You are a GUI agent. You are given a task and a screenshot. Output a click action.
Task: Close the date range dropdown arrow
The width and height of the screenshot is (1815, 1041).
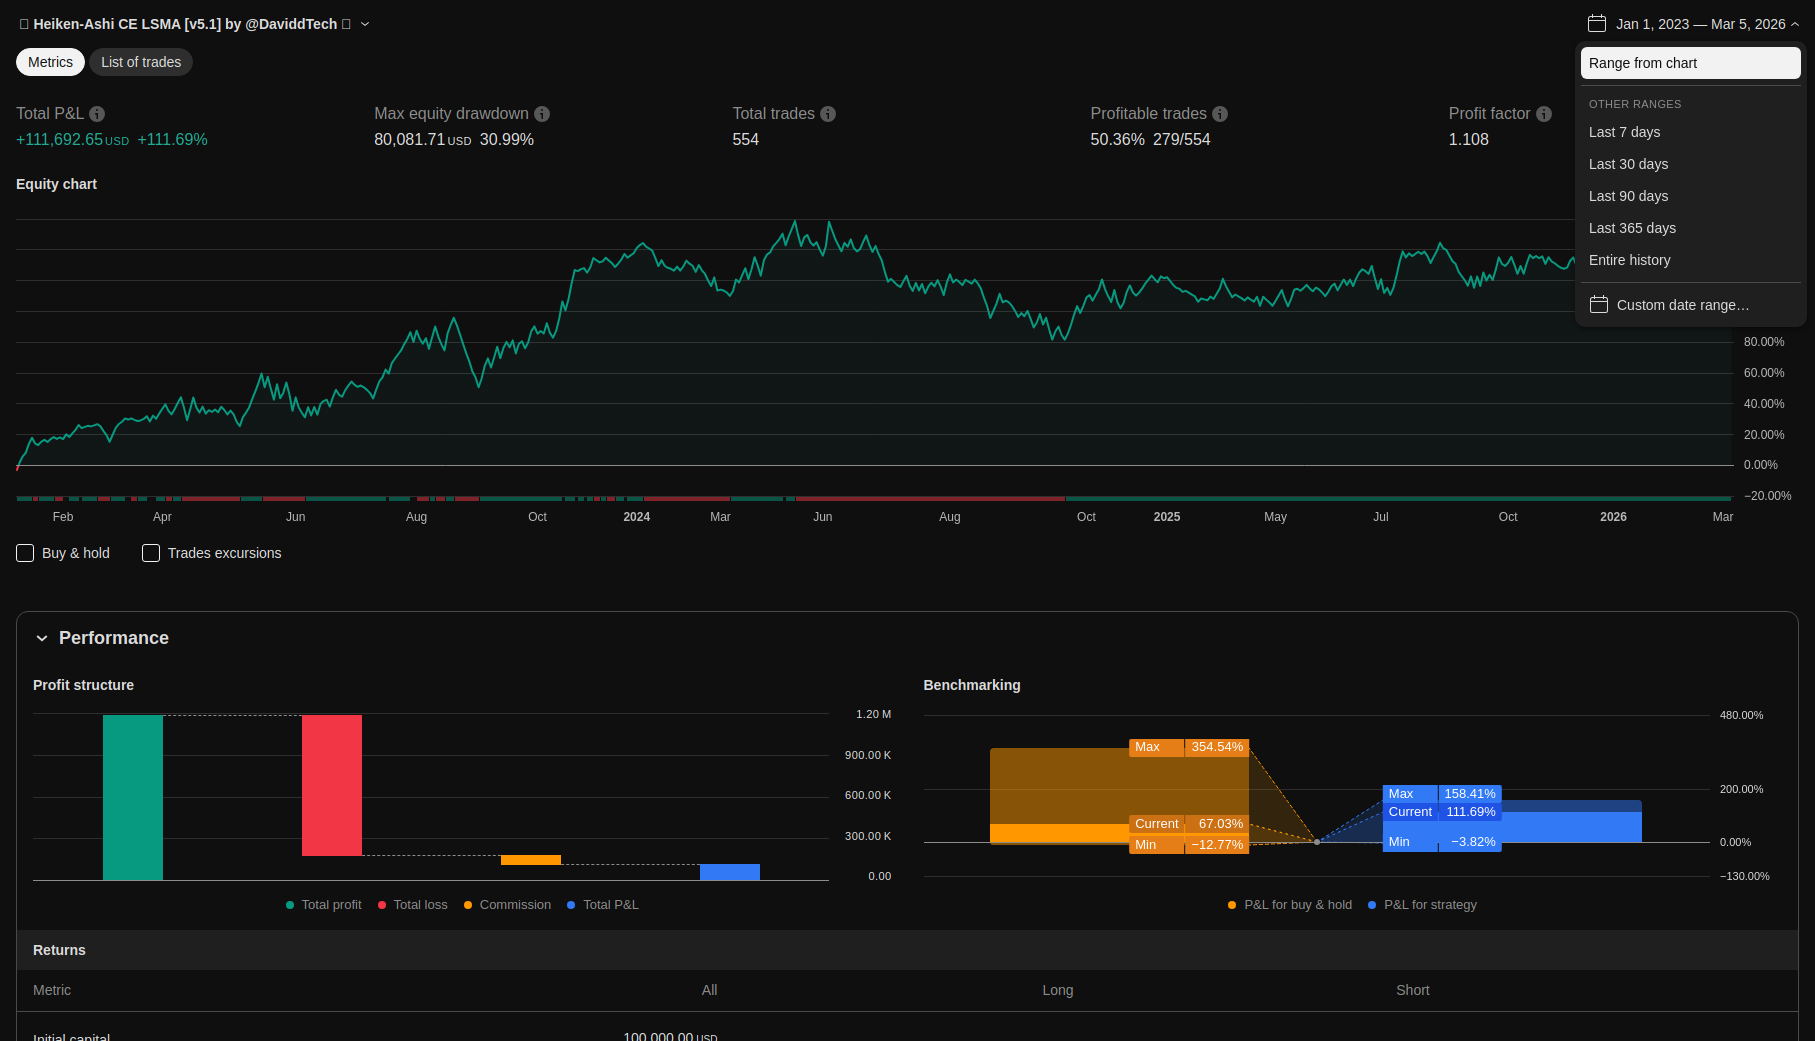click(1795, 24)
